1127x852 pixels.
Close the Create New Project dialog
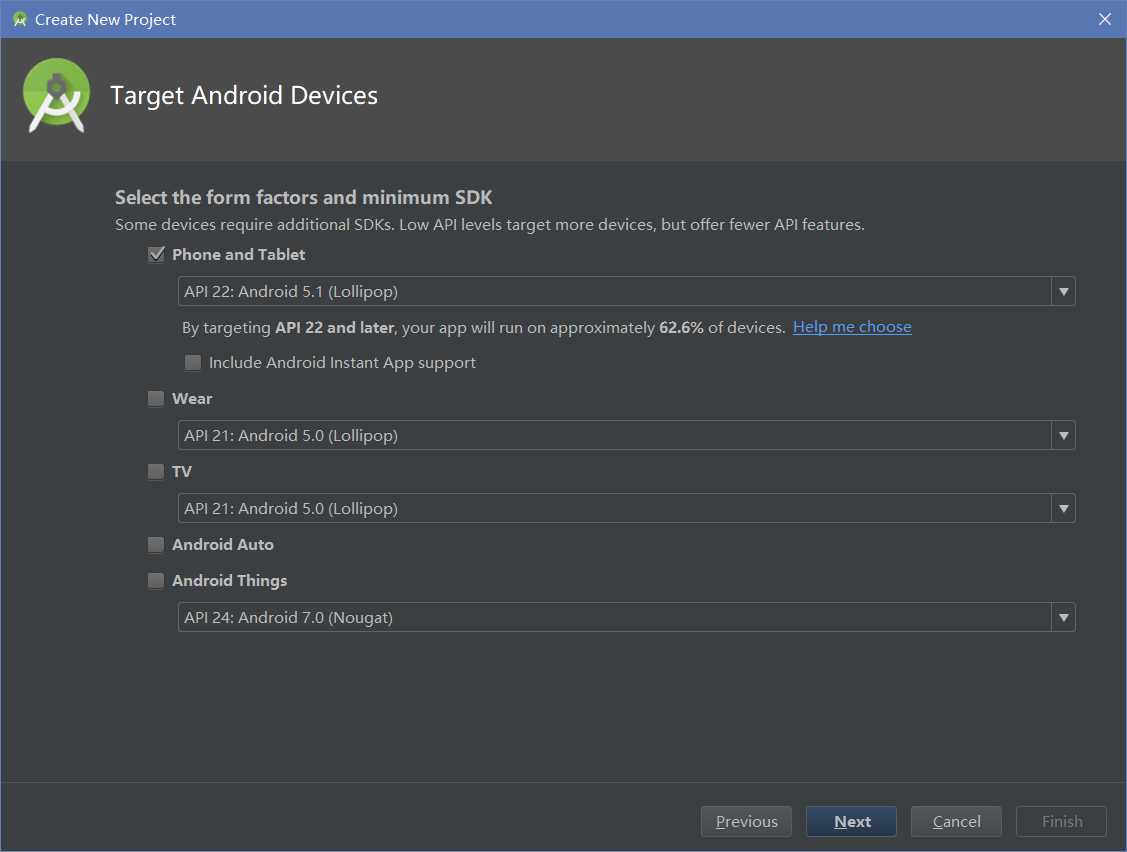tap(1105, 19)
